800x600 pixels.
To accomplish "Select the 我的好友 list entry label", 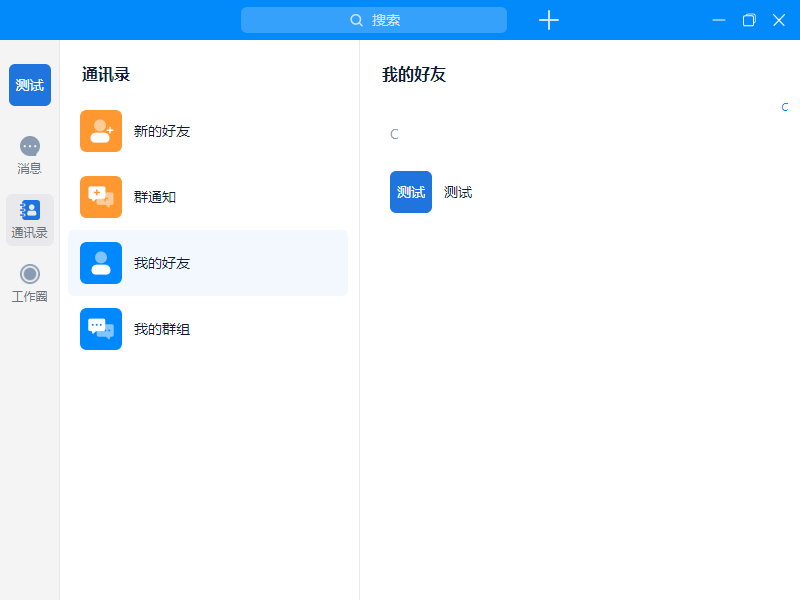I will click(x=162, y=263).
